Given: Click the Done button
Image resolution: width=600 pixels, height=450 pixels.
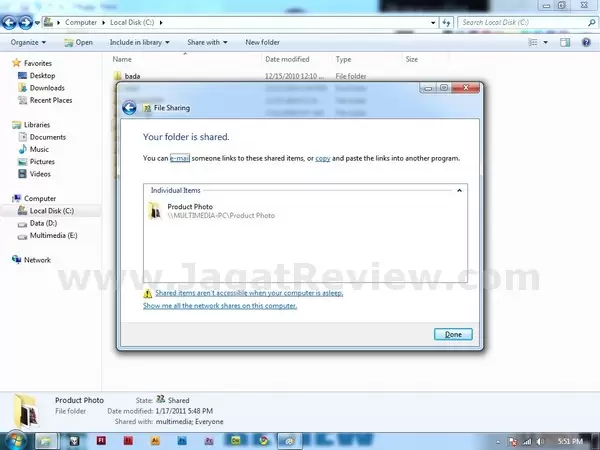Looking at the screenshot, I should click(x=452, y=334).
